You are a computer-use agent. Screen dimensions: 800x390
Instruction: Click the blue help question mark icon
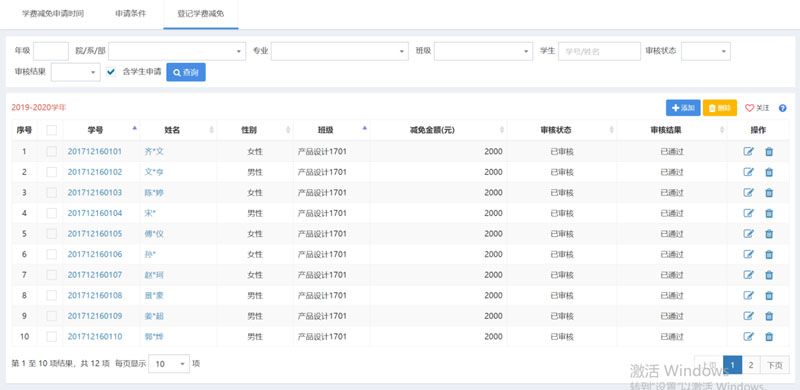pos(783,108)
